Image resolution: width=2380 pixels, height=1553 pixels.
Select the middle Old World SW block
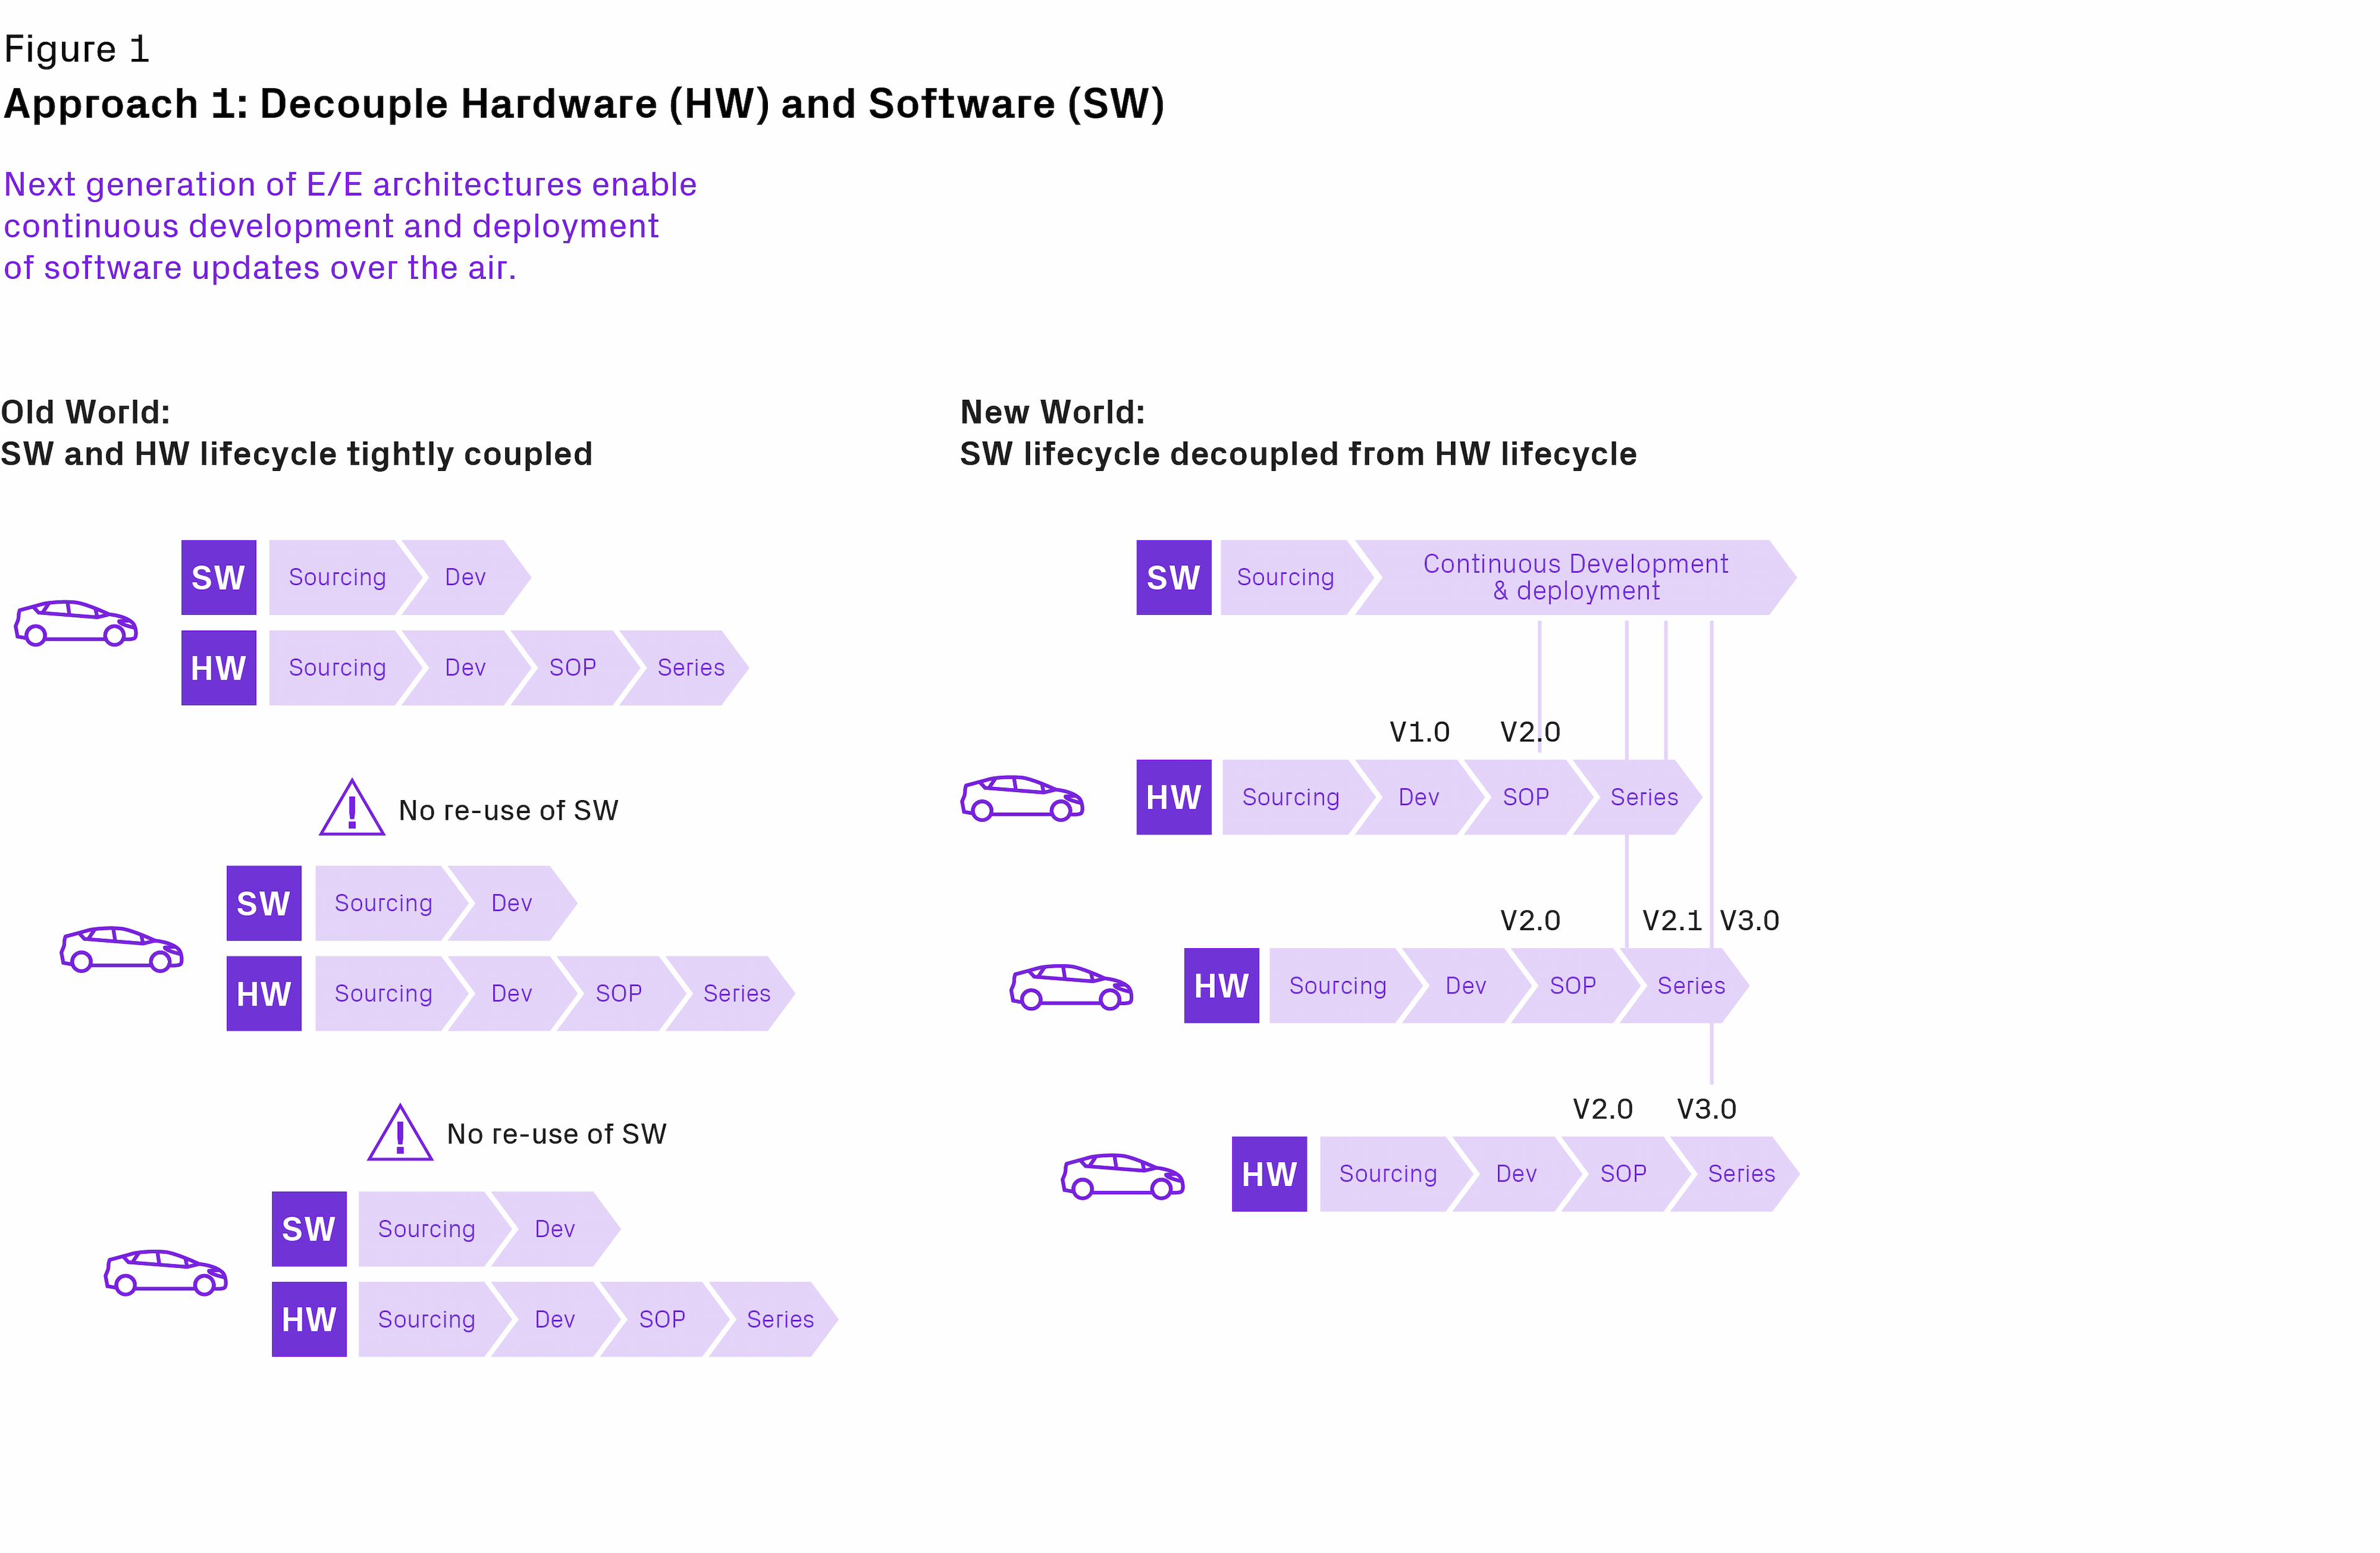coord(264,904)
